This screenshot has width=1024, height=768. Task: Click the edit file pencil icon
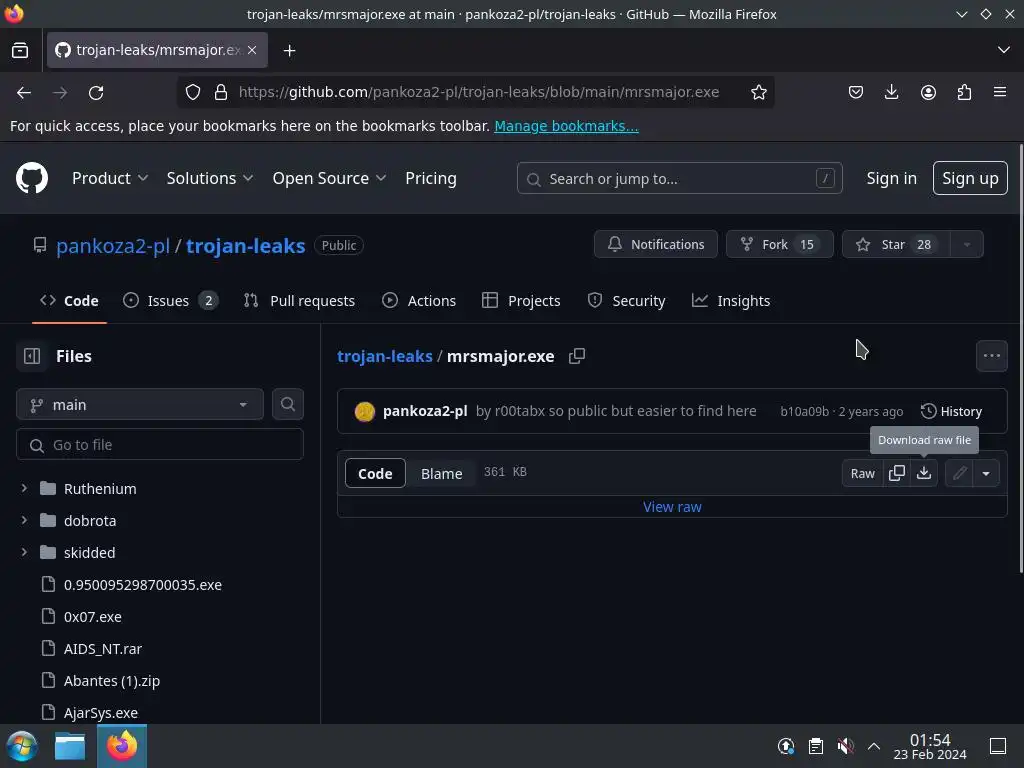[x=959, y=473]
